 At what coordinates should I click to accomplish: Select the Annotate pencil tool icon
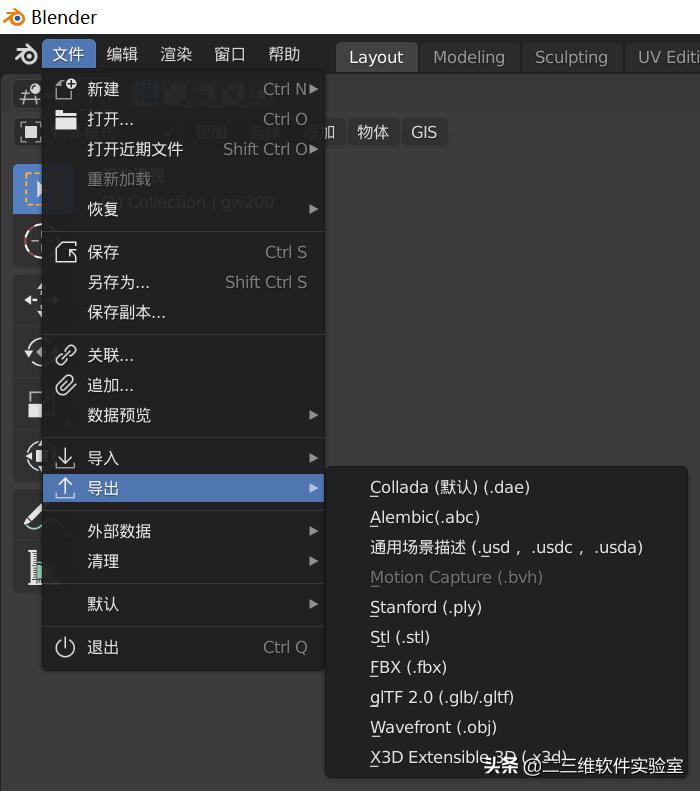click(x=34, y=516)
